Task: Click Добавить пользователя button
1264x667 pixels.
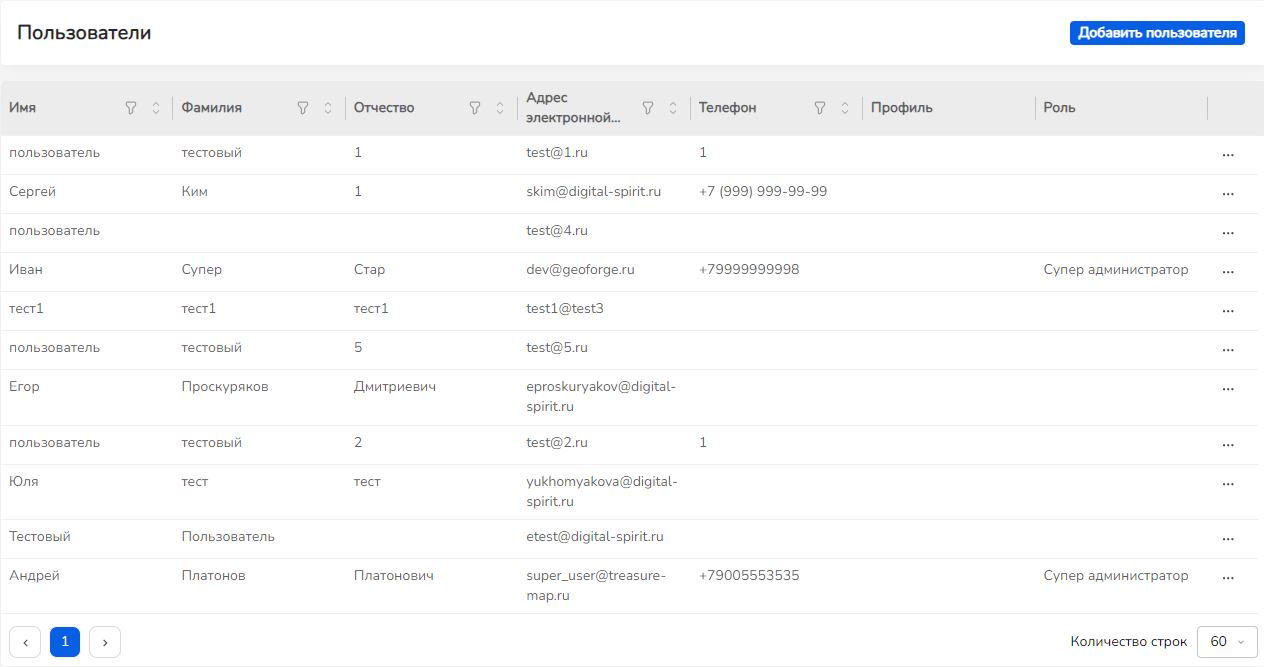Action: [x=1157, y=33]
